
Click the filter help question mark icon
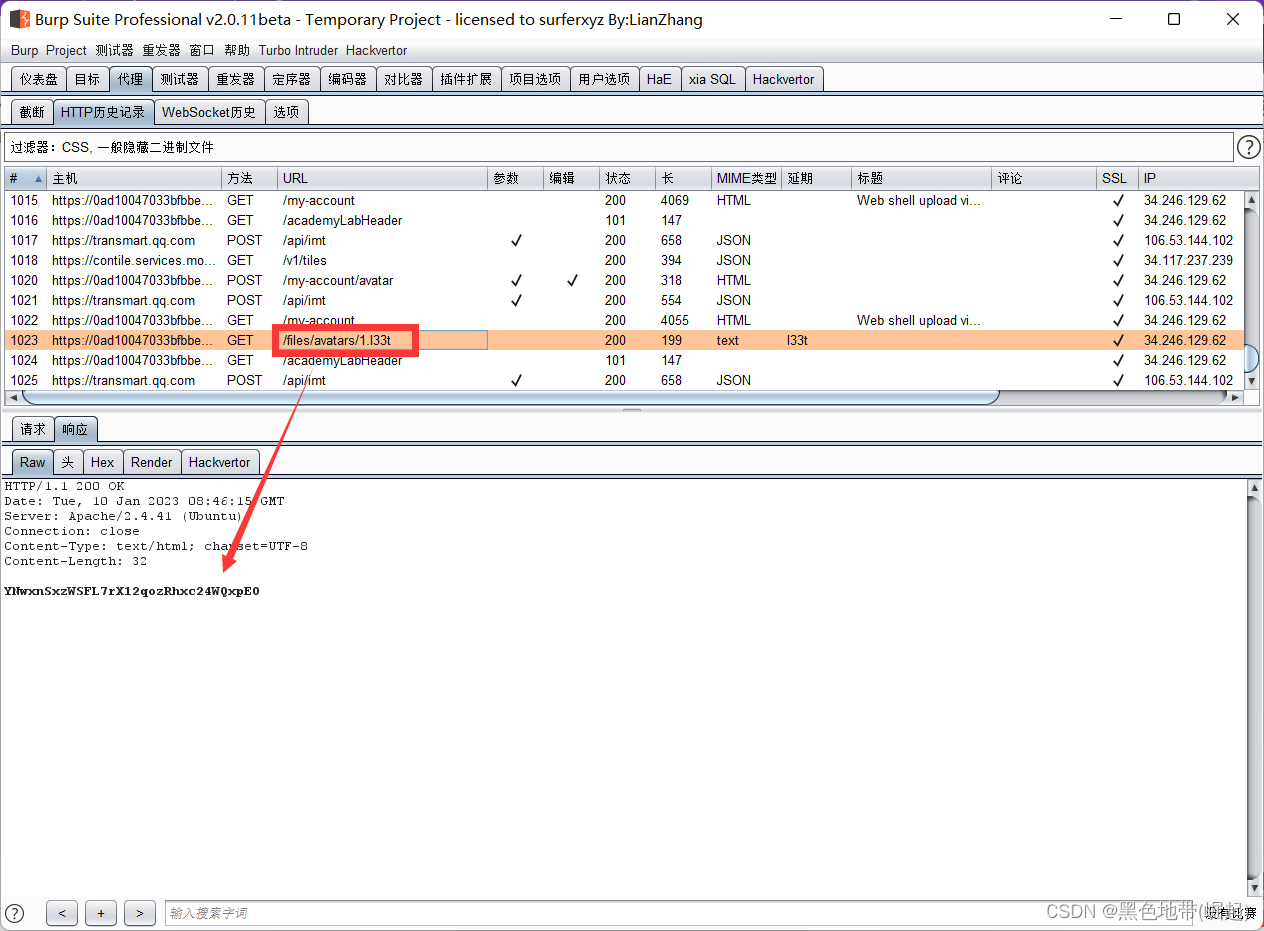tap(1248, 147)
